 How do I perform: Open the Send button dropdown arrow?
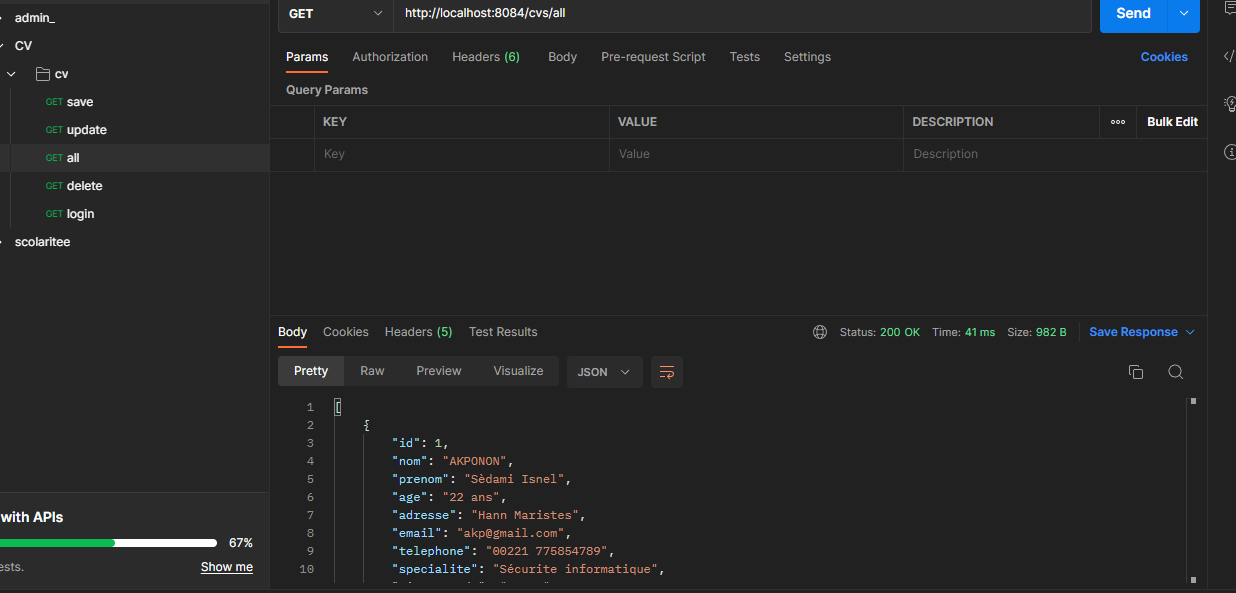(1183, 14)
